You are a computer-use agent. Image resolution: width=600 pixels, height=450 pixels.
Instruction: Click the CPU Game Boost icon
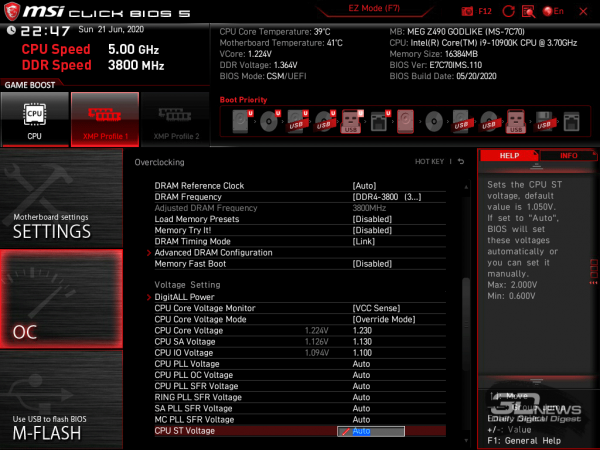[x=34, y=119]
